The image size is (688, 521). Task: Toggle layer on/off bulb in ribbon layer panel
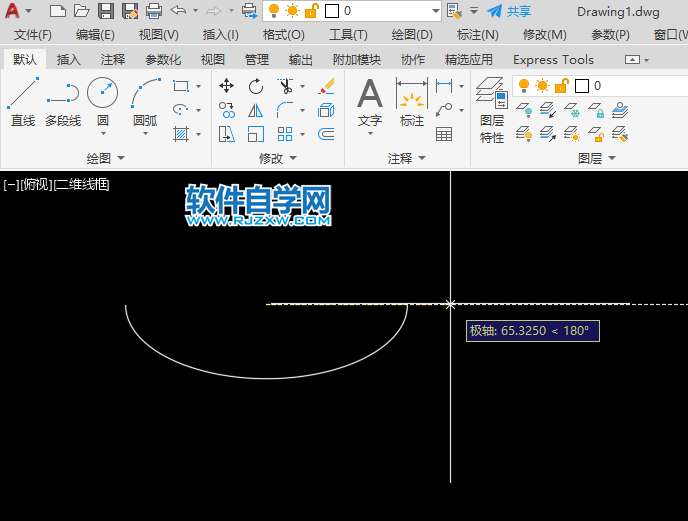point(523,86)
